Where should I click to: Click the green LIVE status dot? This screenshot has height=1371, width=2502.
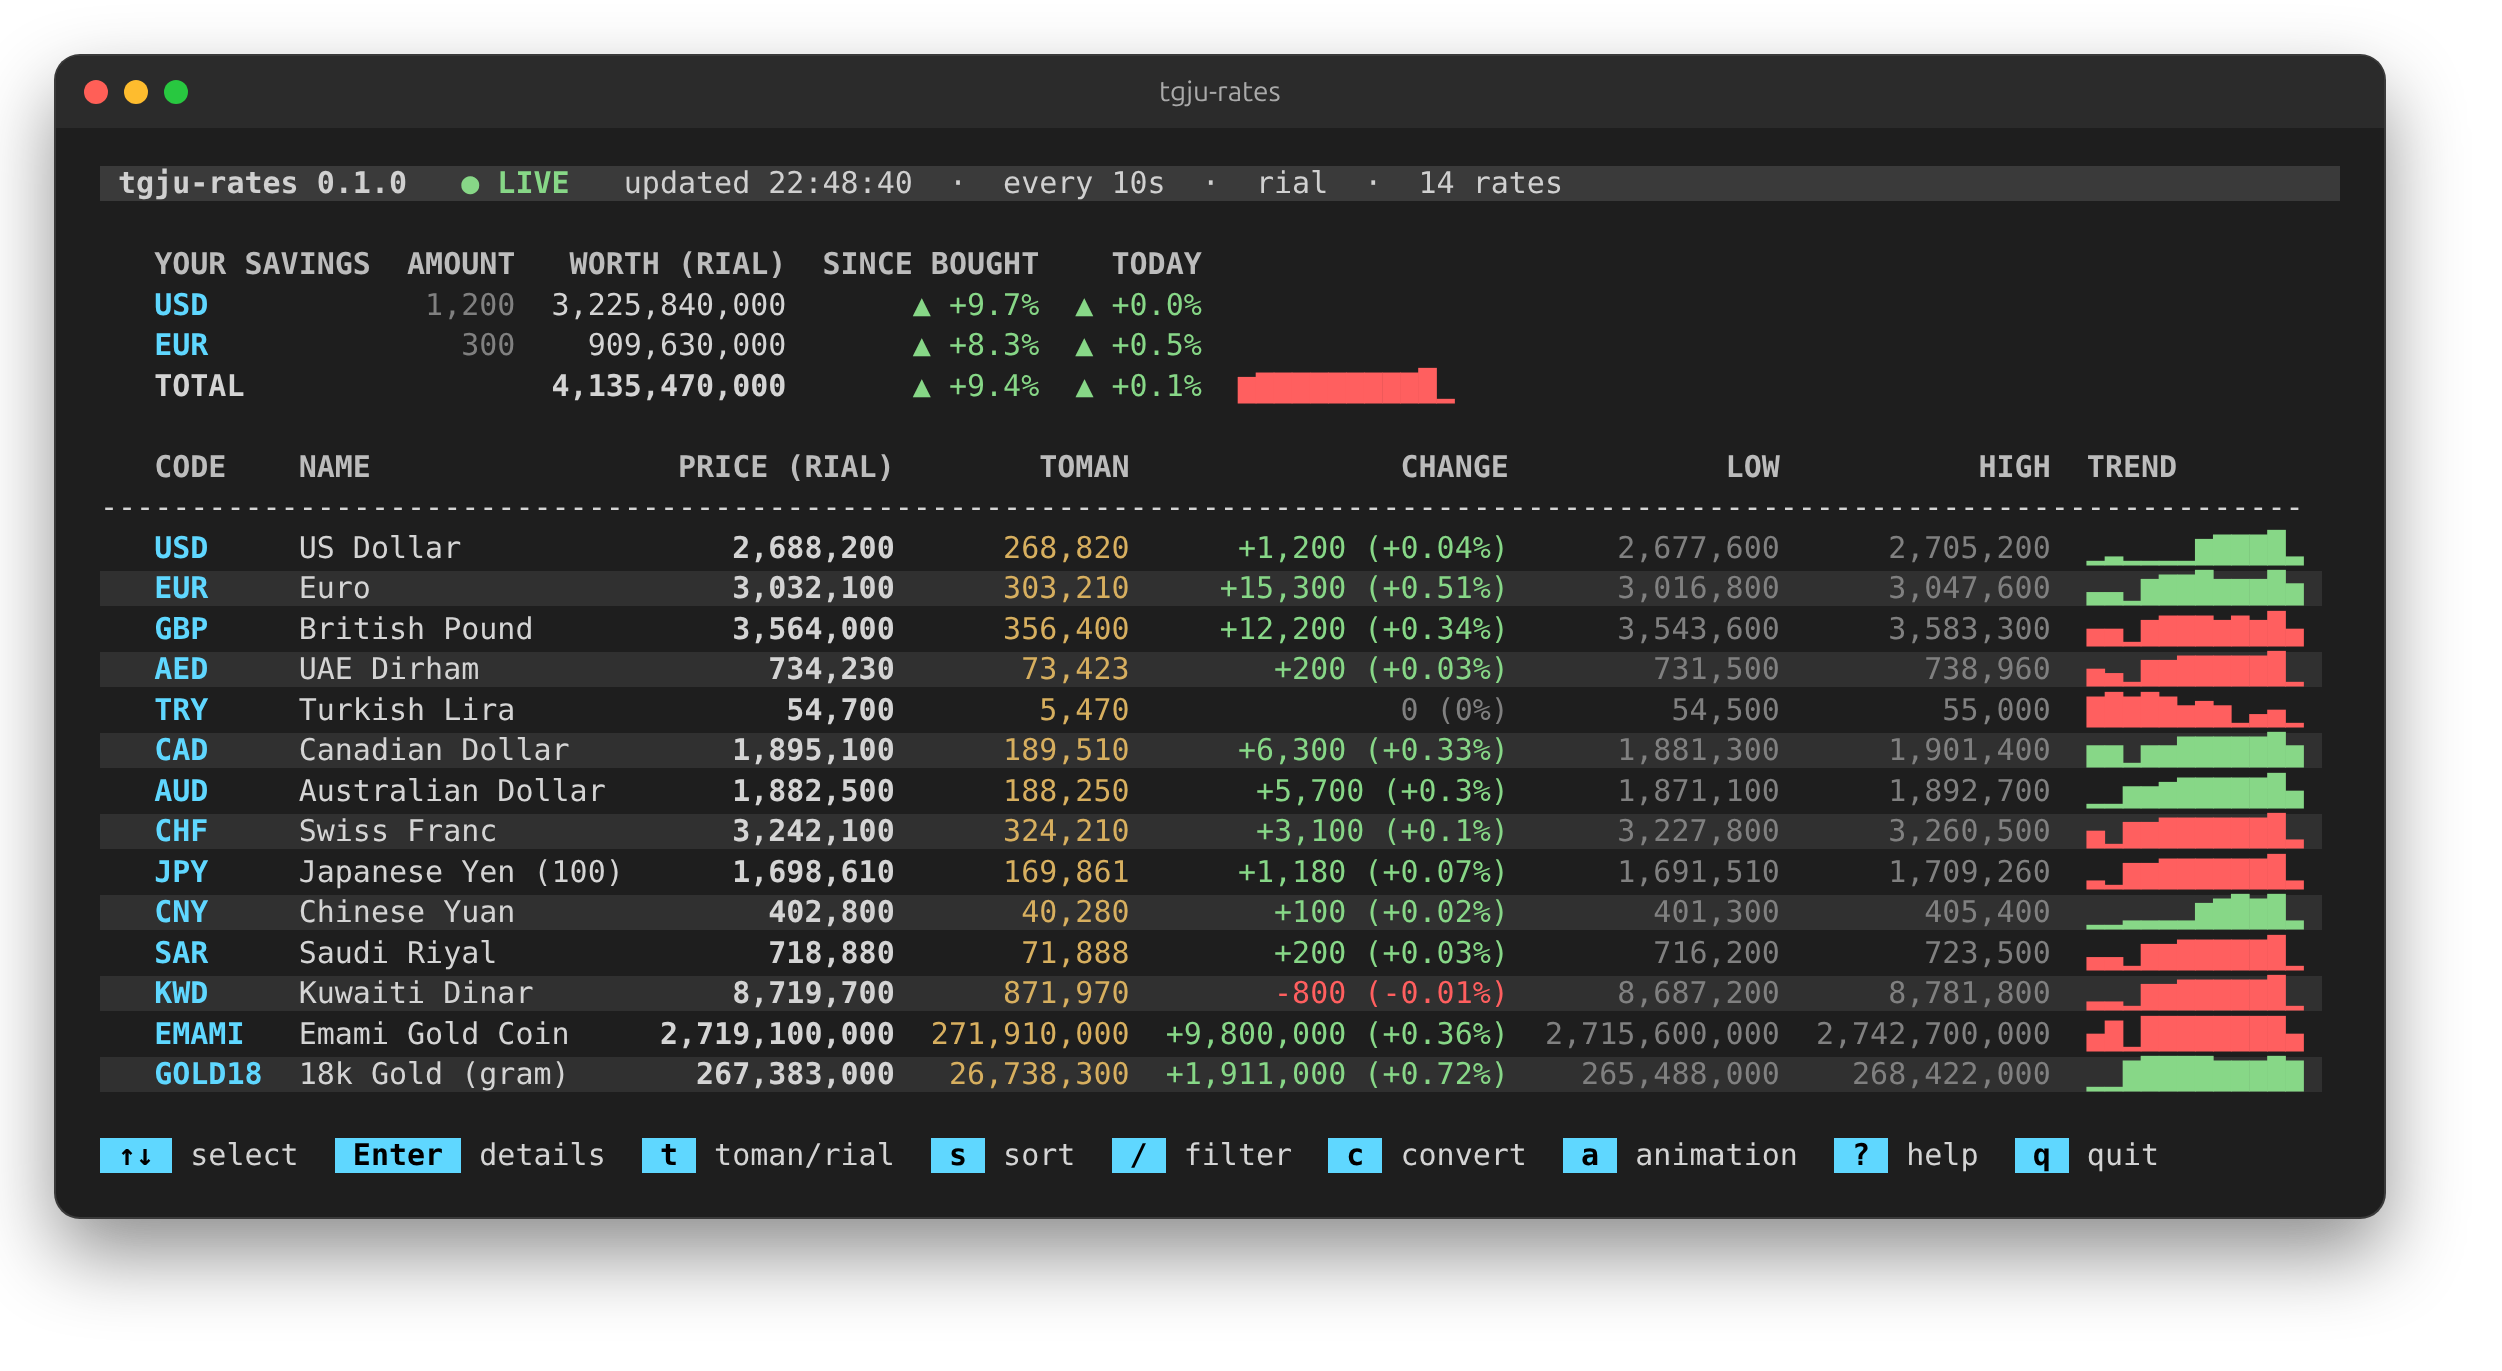470,185
